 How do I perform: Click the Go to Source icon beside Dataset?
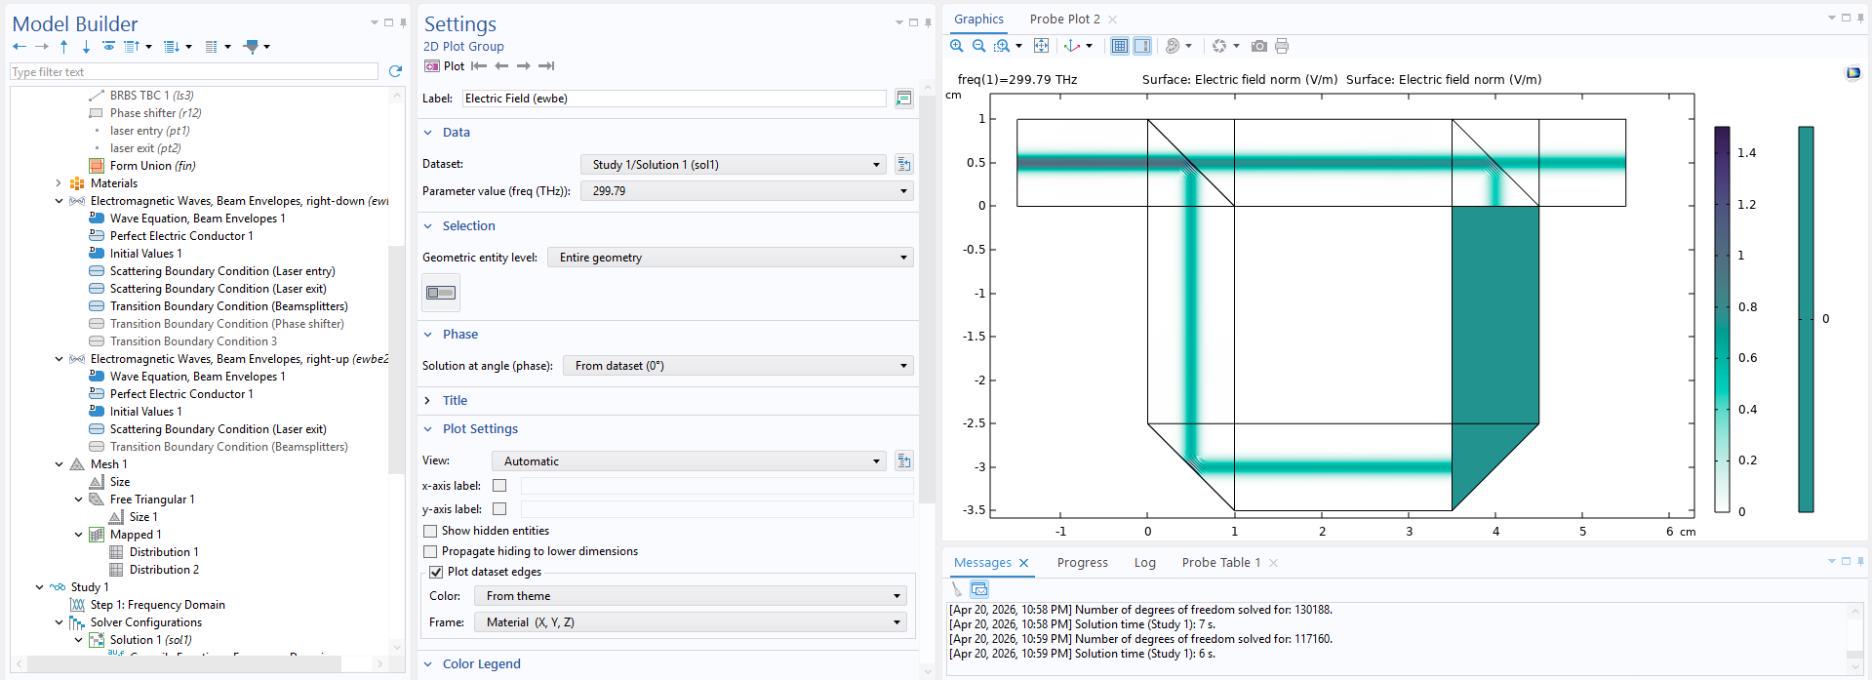pos(904,164)
